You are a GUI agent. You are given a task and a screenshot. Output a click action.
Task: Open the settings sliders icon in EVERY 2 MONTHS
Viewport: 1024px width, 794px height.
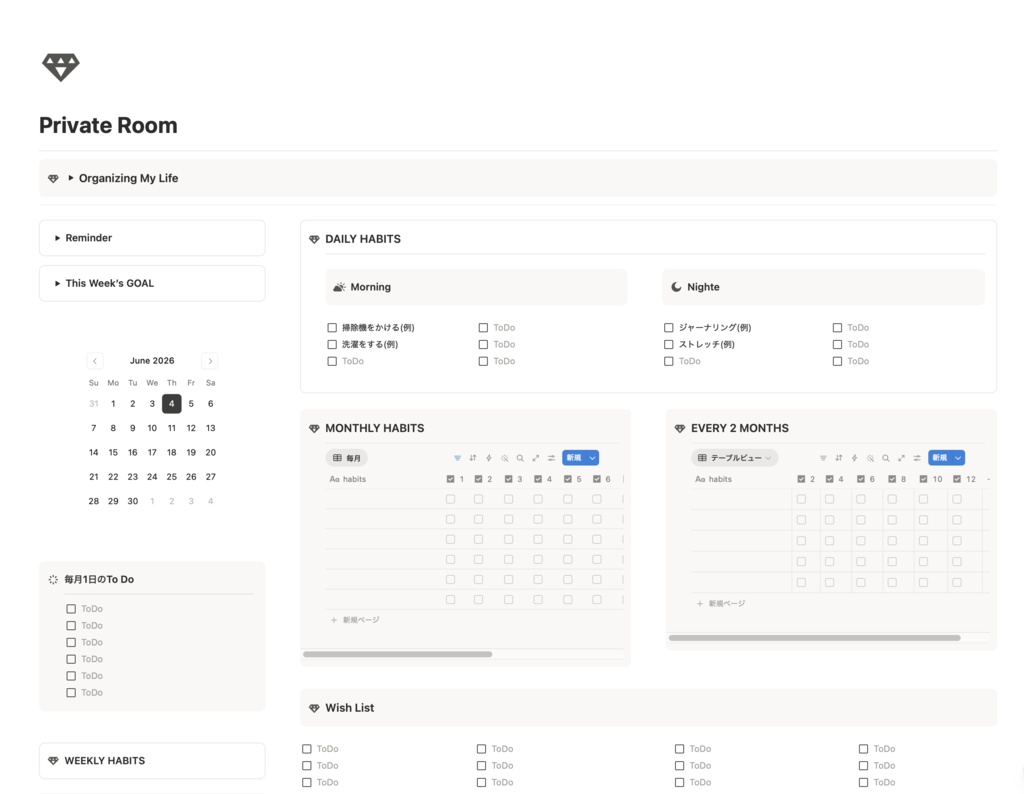917,458
